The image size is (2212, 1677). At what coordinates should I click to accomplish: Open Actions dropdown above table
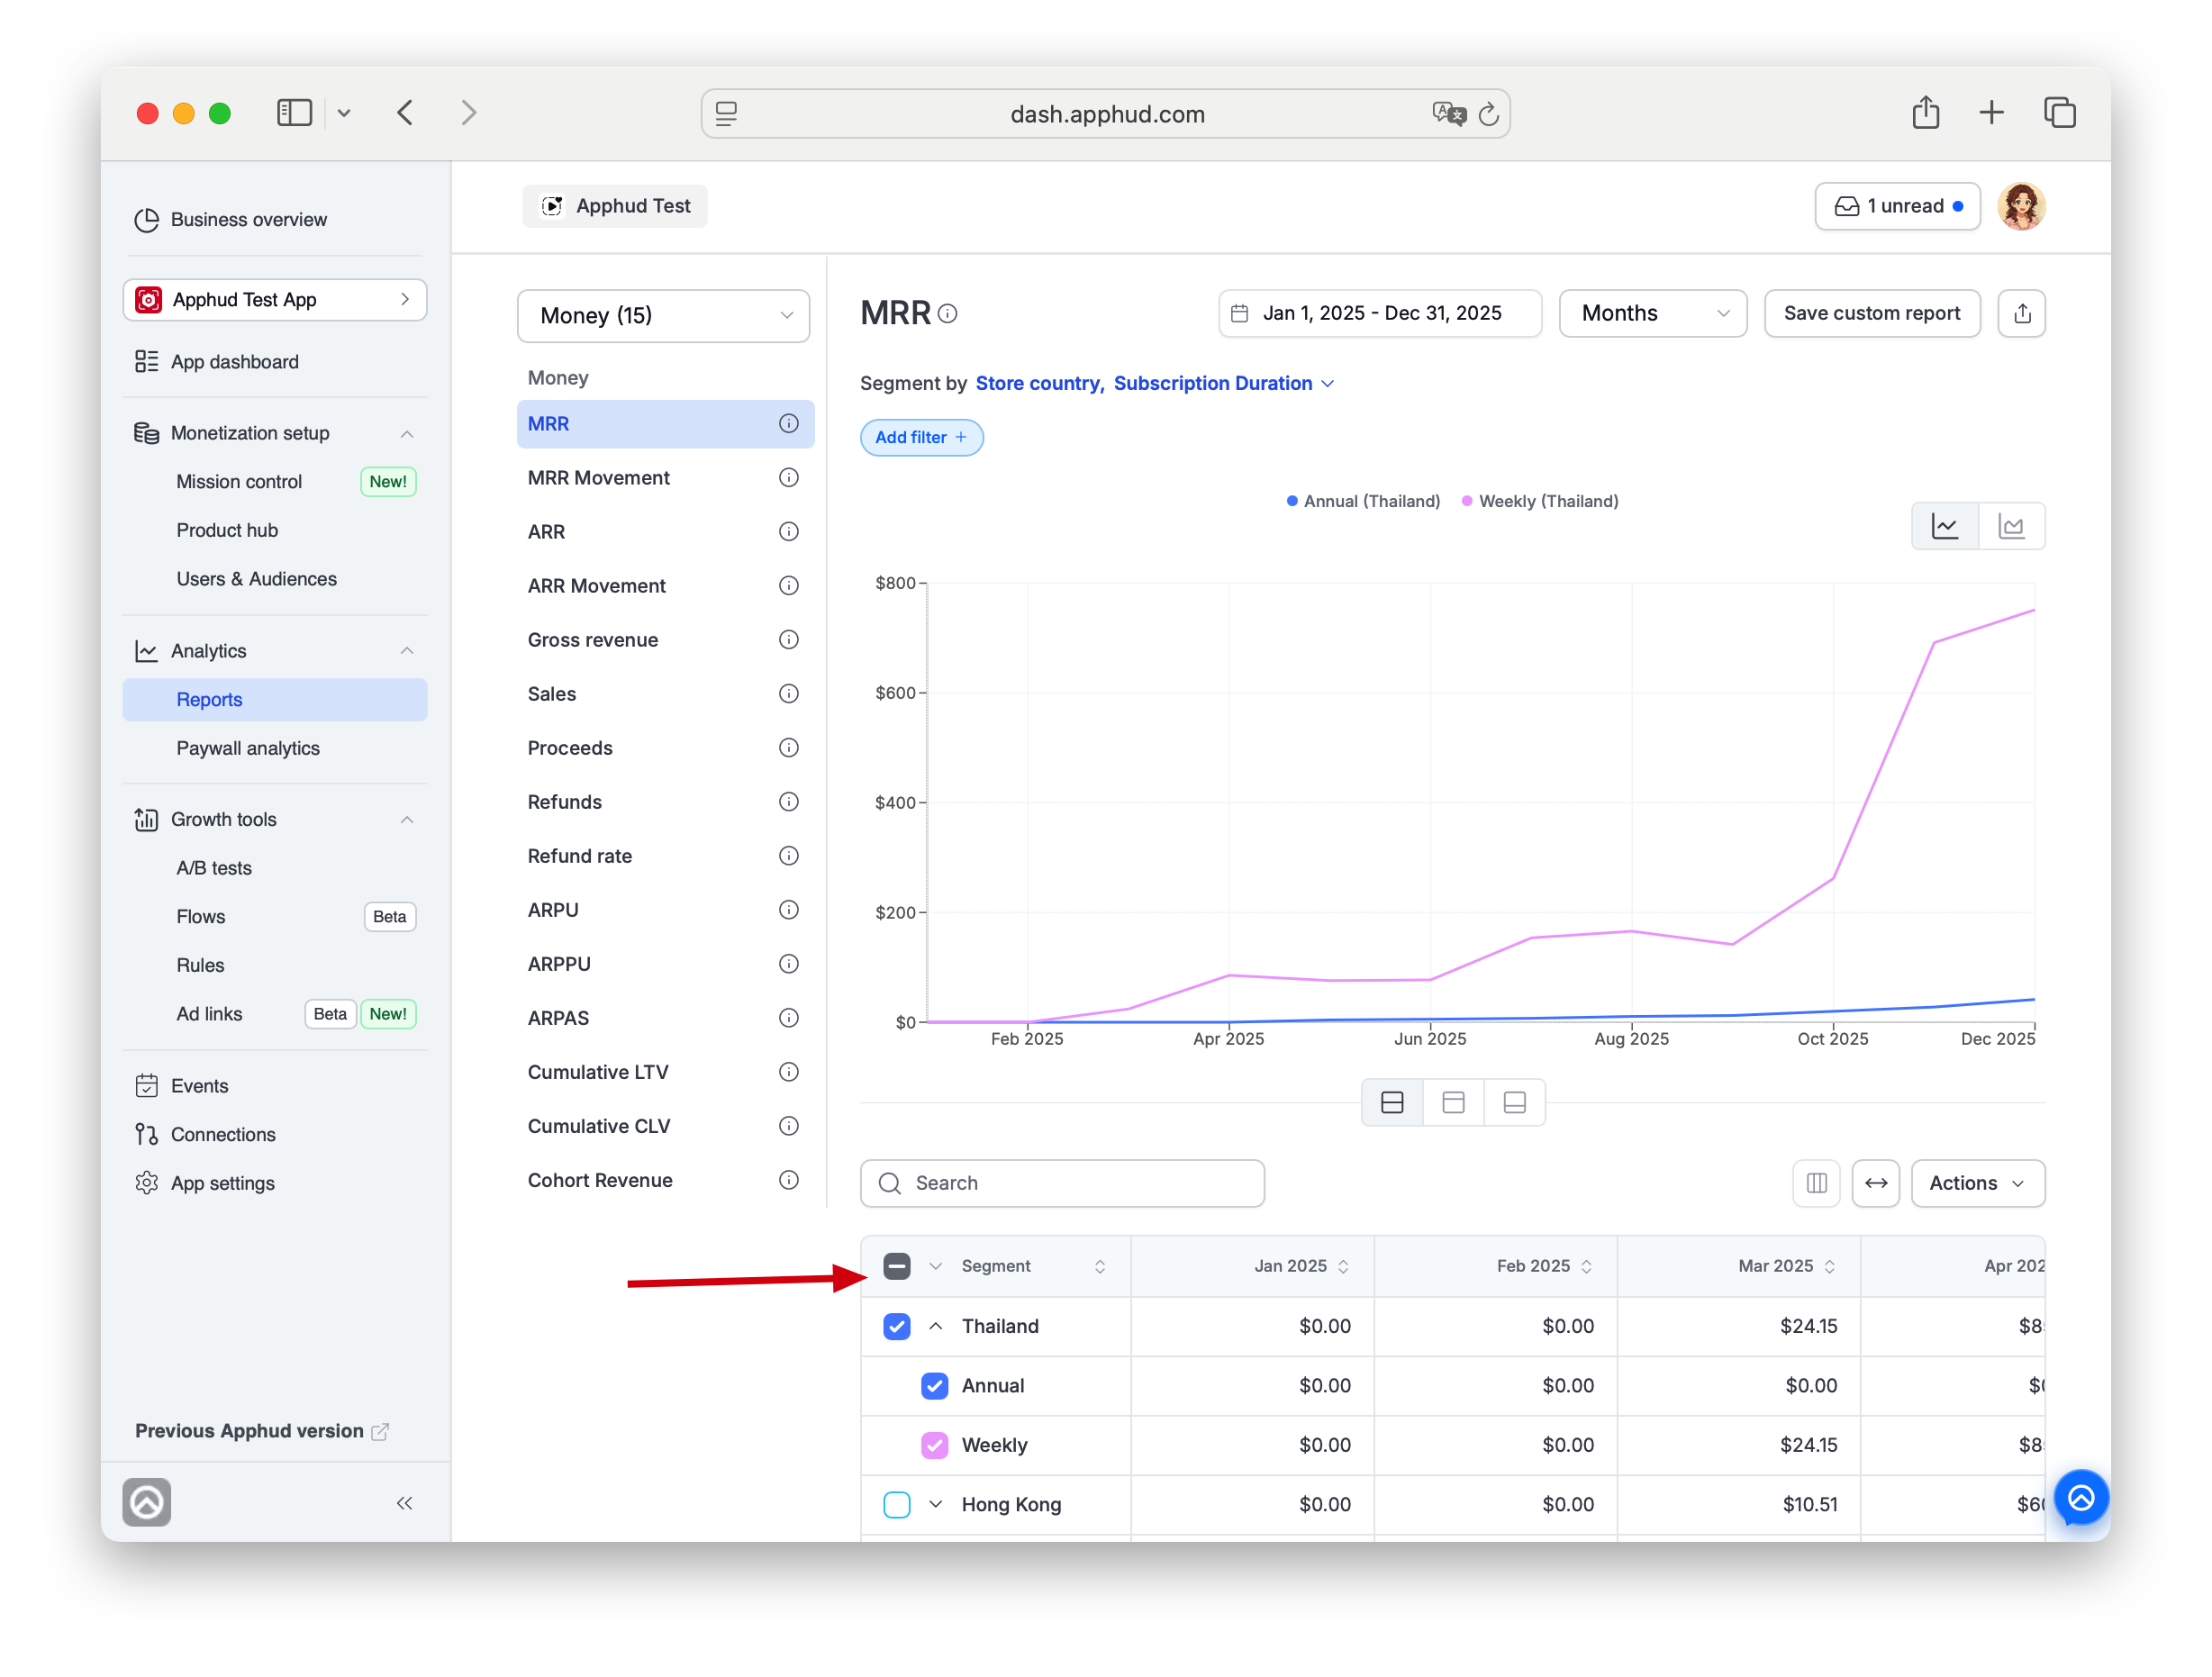(1977, 1183)
